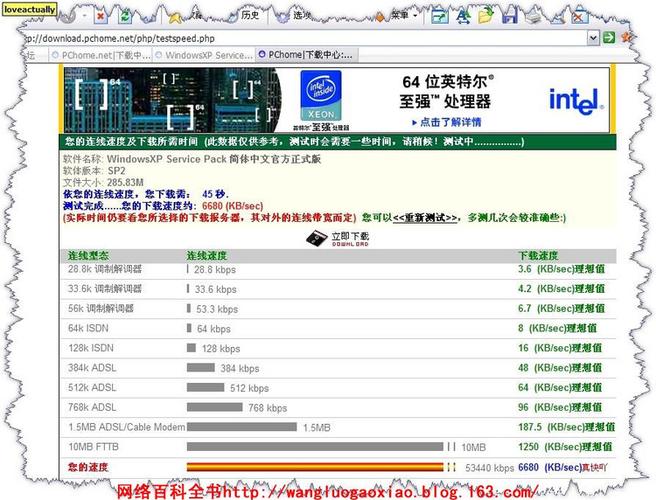Stop page loading with the red X icon
656x500 pixels.
tap(100, 16)
